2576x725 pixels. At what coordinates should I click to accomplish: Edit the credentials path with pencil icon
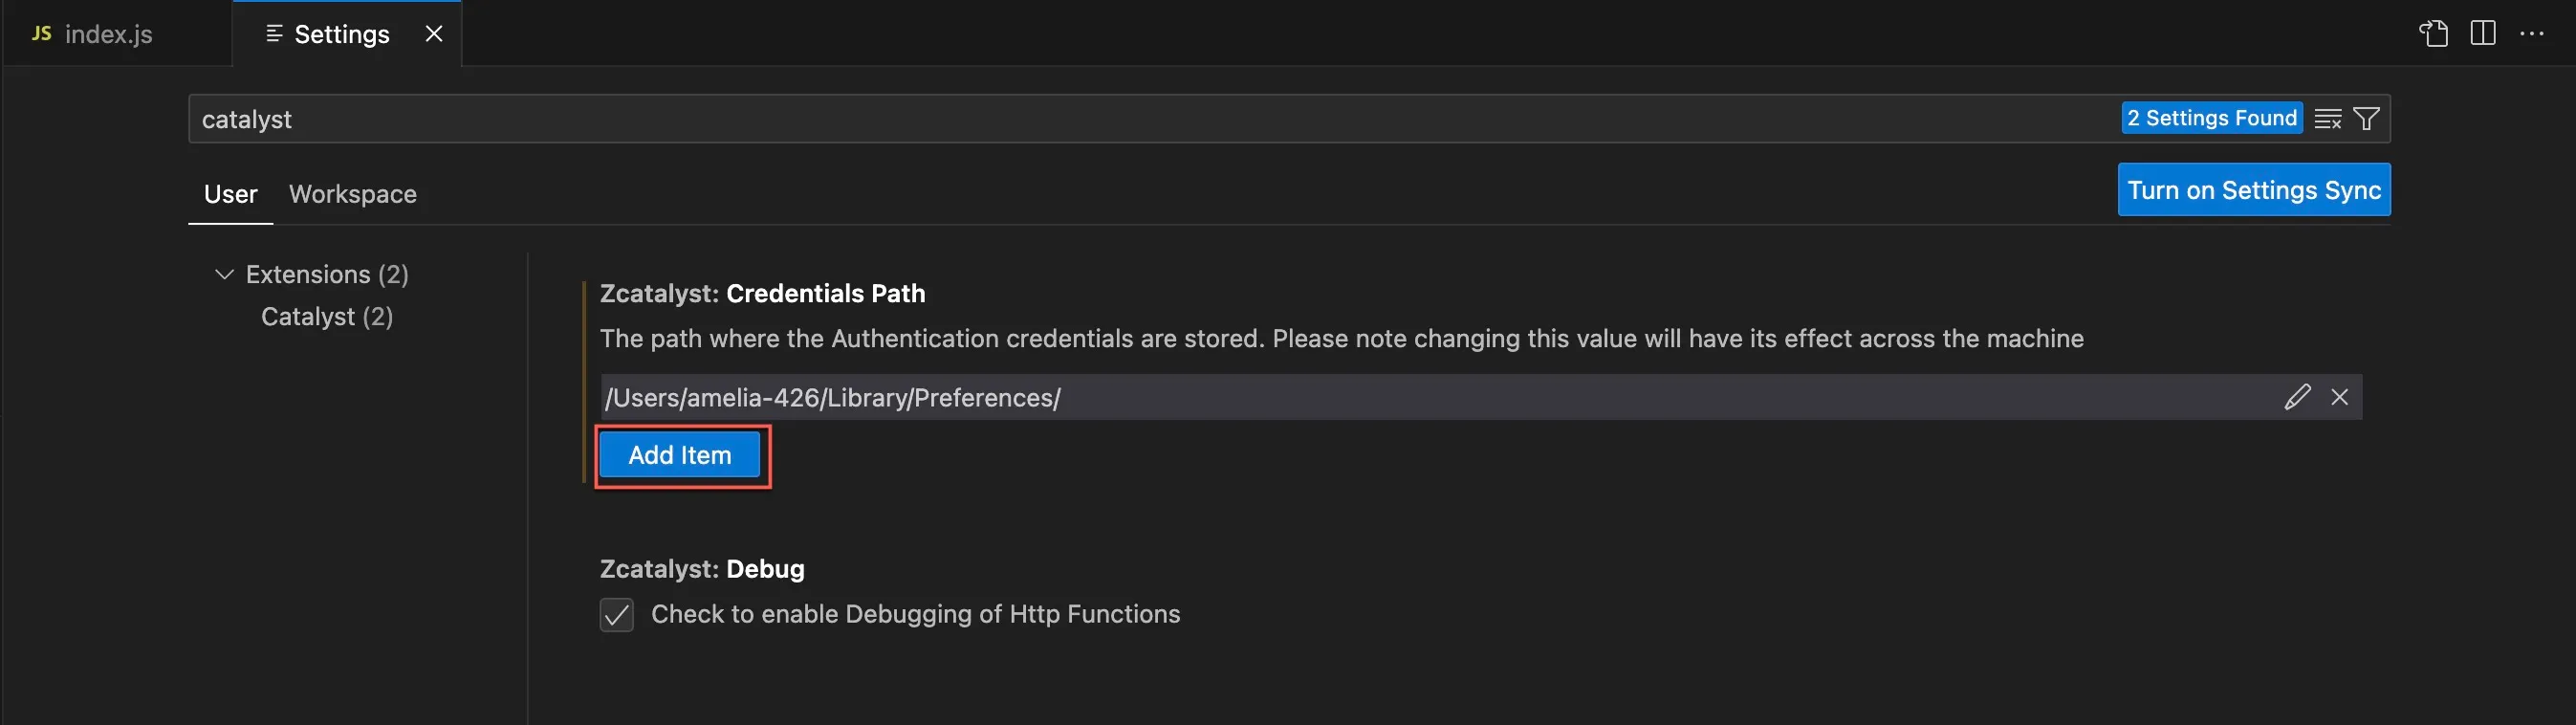coord(2297,397)
